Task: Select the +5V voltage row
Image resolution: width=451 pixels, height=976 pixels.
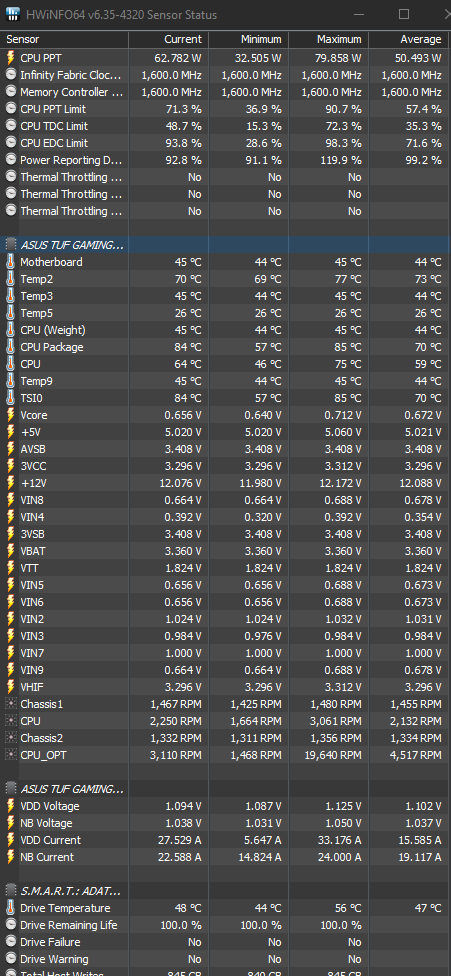Action: 225,432
